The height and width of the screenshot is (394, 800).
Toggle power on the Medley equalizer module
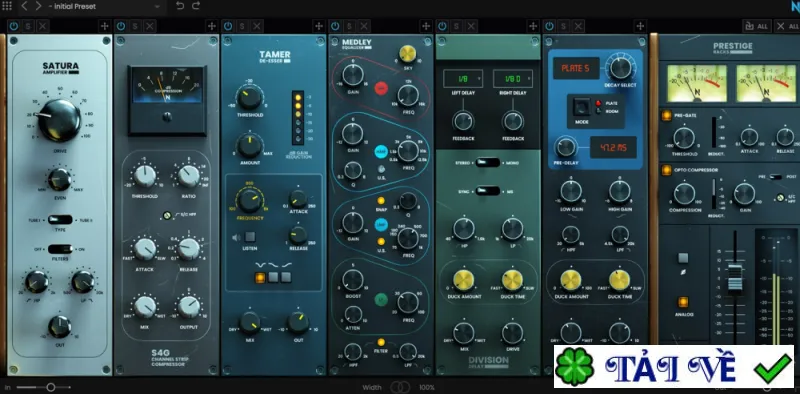[x=335, y=26]
